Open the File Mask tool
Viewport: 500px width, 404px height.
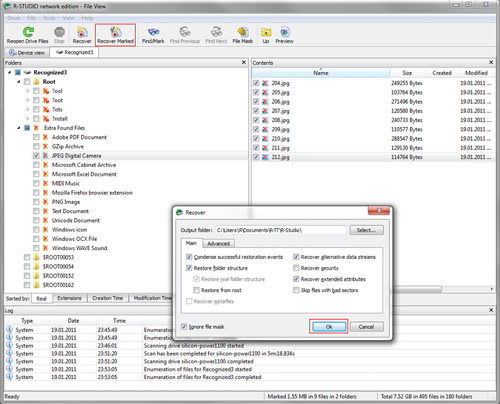pyautogui.click(x=243, y=32)
